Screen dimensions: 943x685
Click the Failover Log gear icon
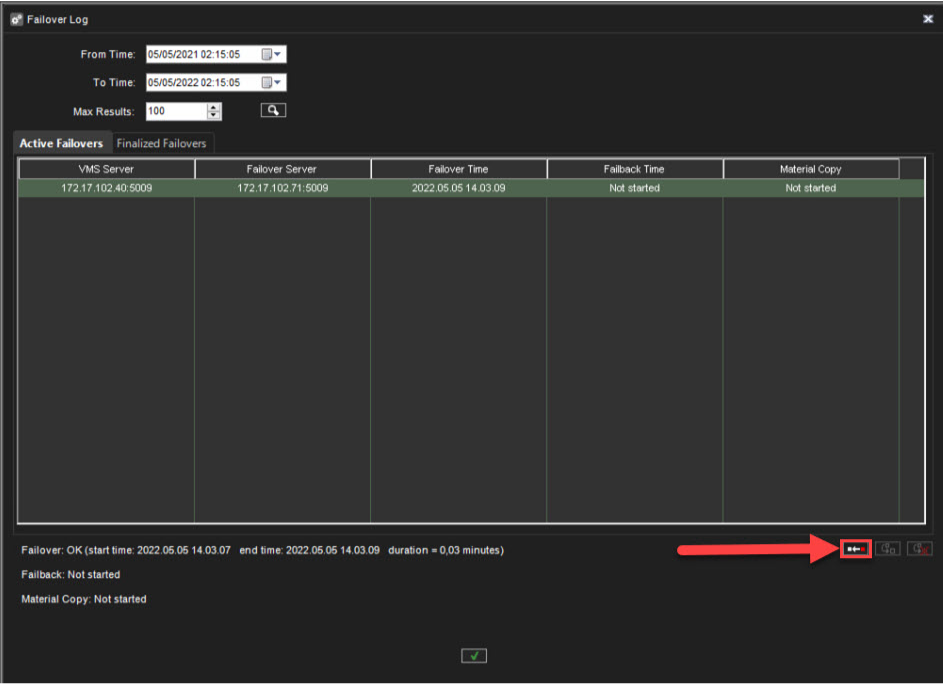click(16, 19)
